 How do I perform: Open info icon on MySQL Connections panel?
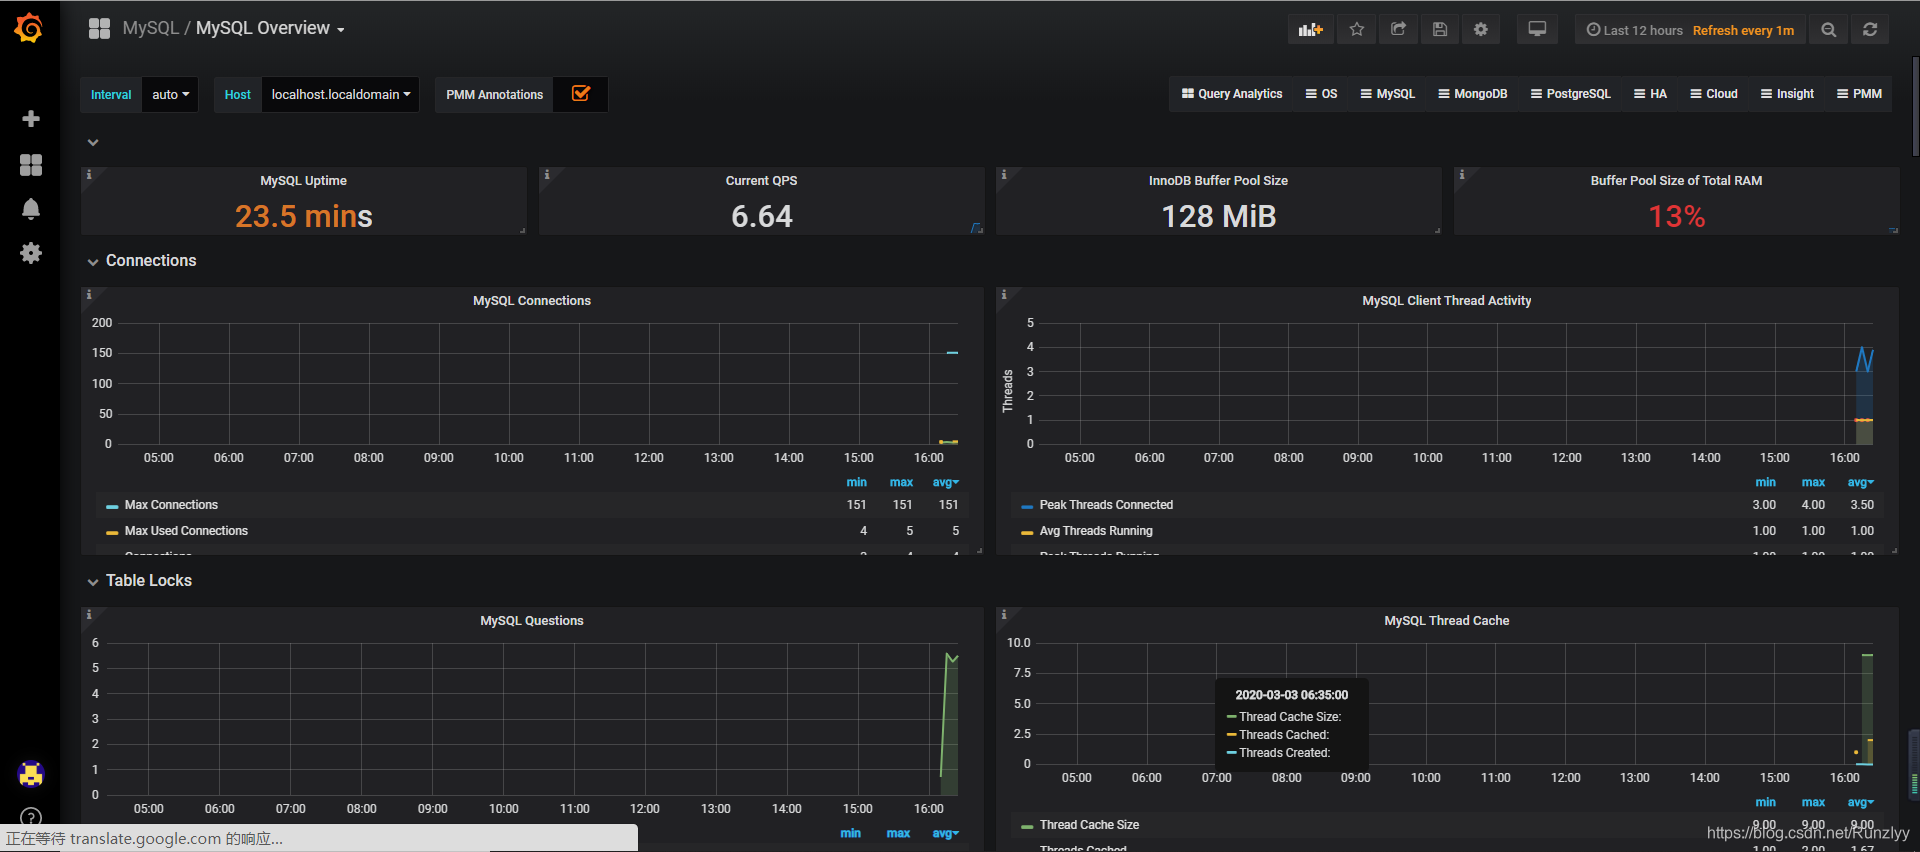tap(89, 295)
